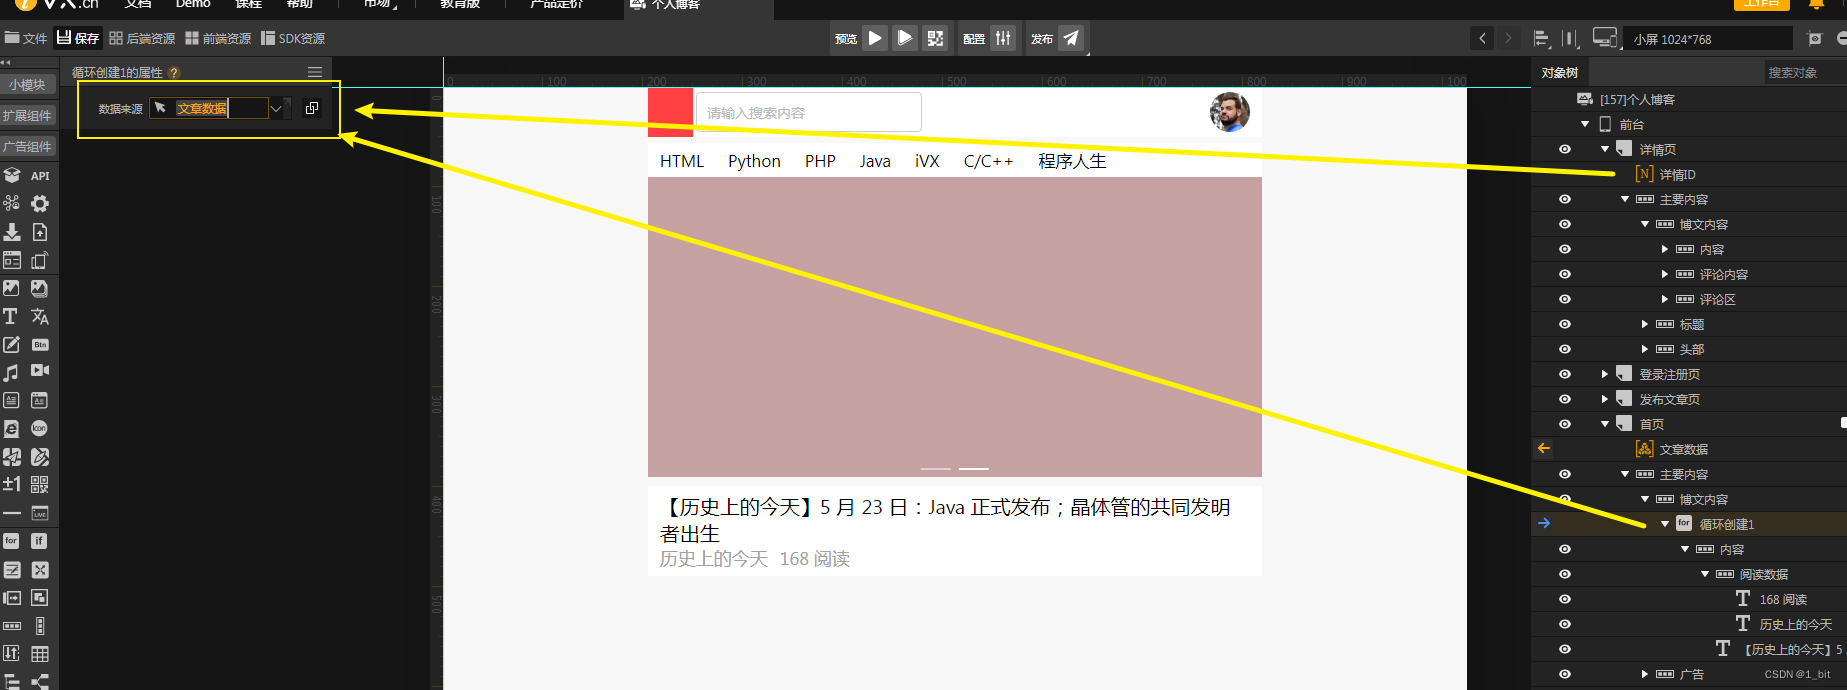Select the ±1 counter component
This screenshot has width=1847, height=690.
[11, 484]
